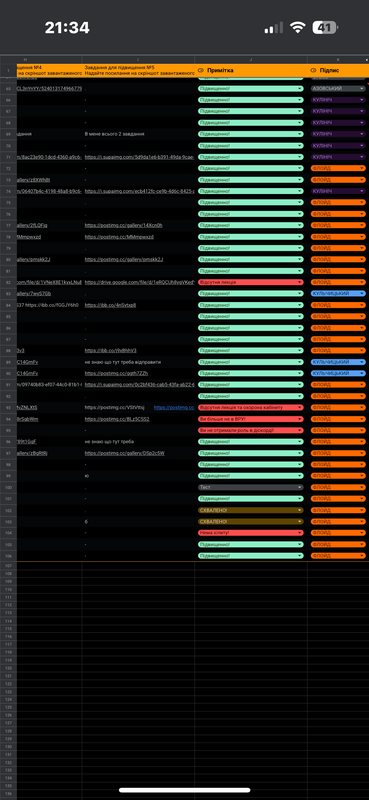Select the cell containing 'б' in row 103
Screen dimensions: 369x800
point(138,521)
